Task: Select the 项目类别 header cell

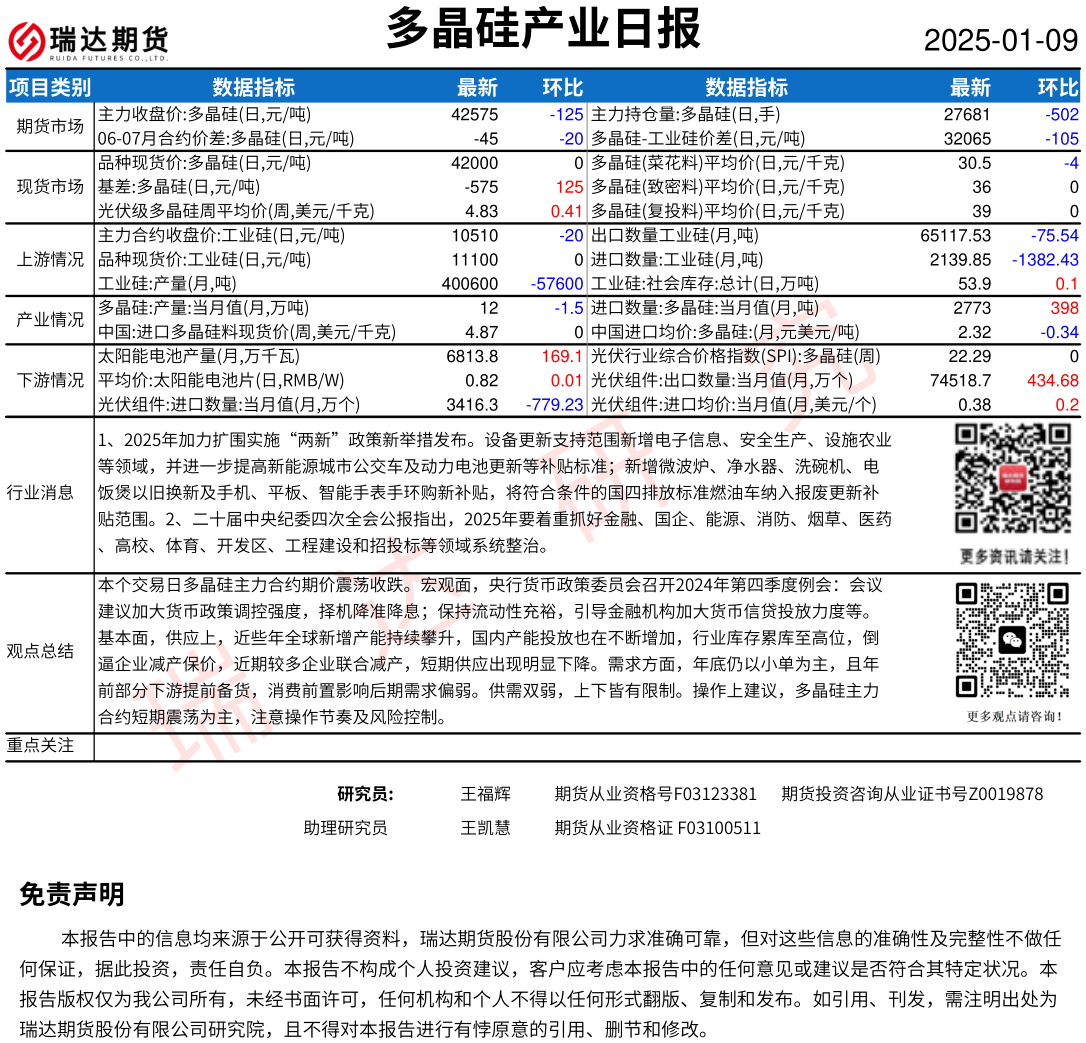Action: pos(50,88)
